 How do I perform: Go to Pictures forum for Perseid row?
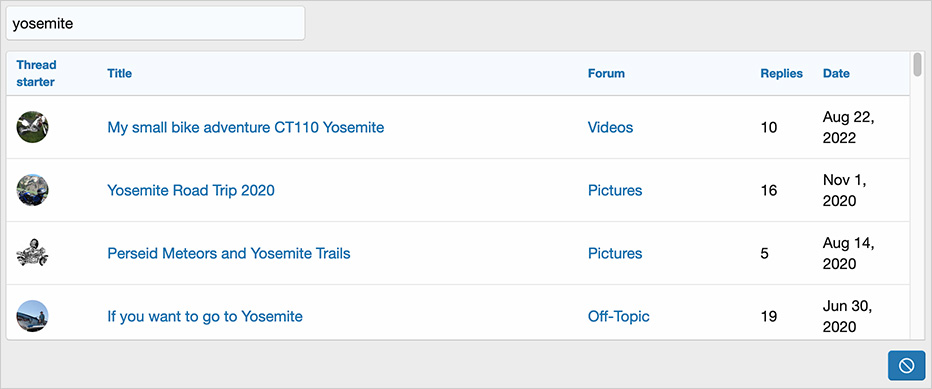click(x=615, y=253)
